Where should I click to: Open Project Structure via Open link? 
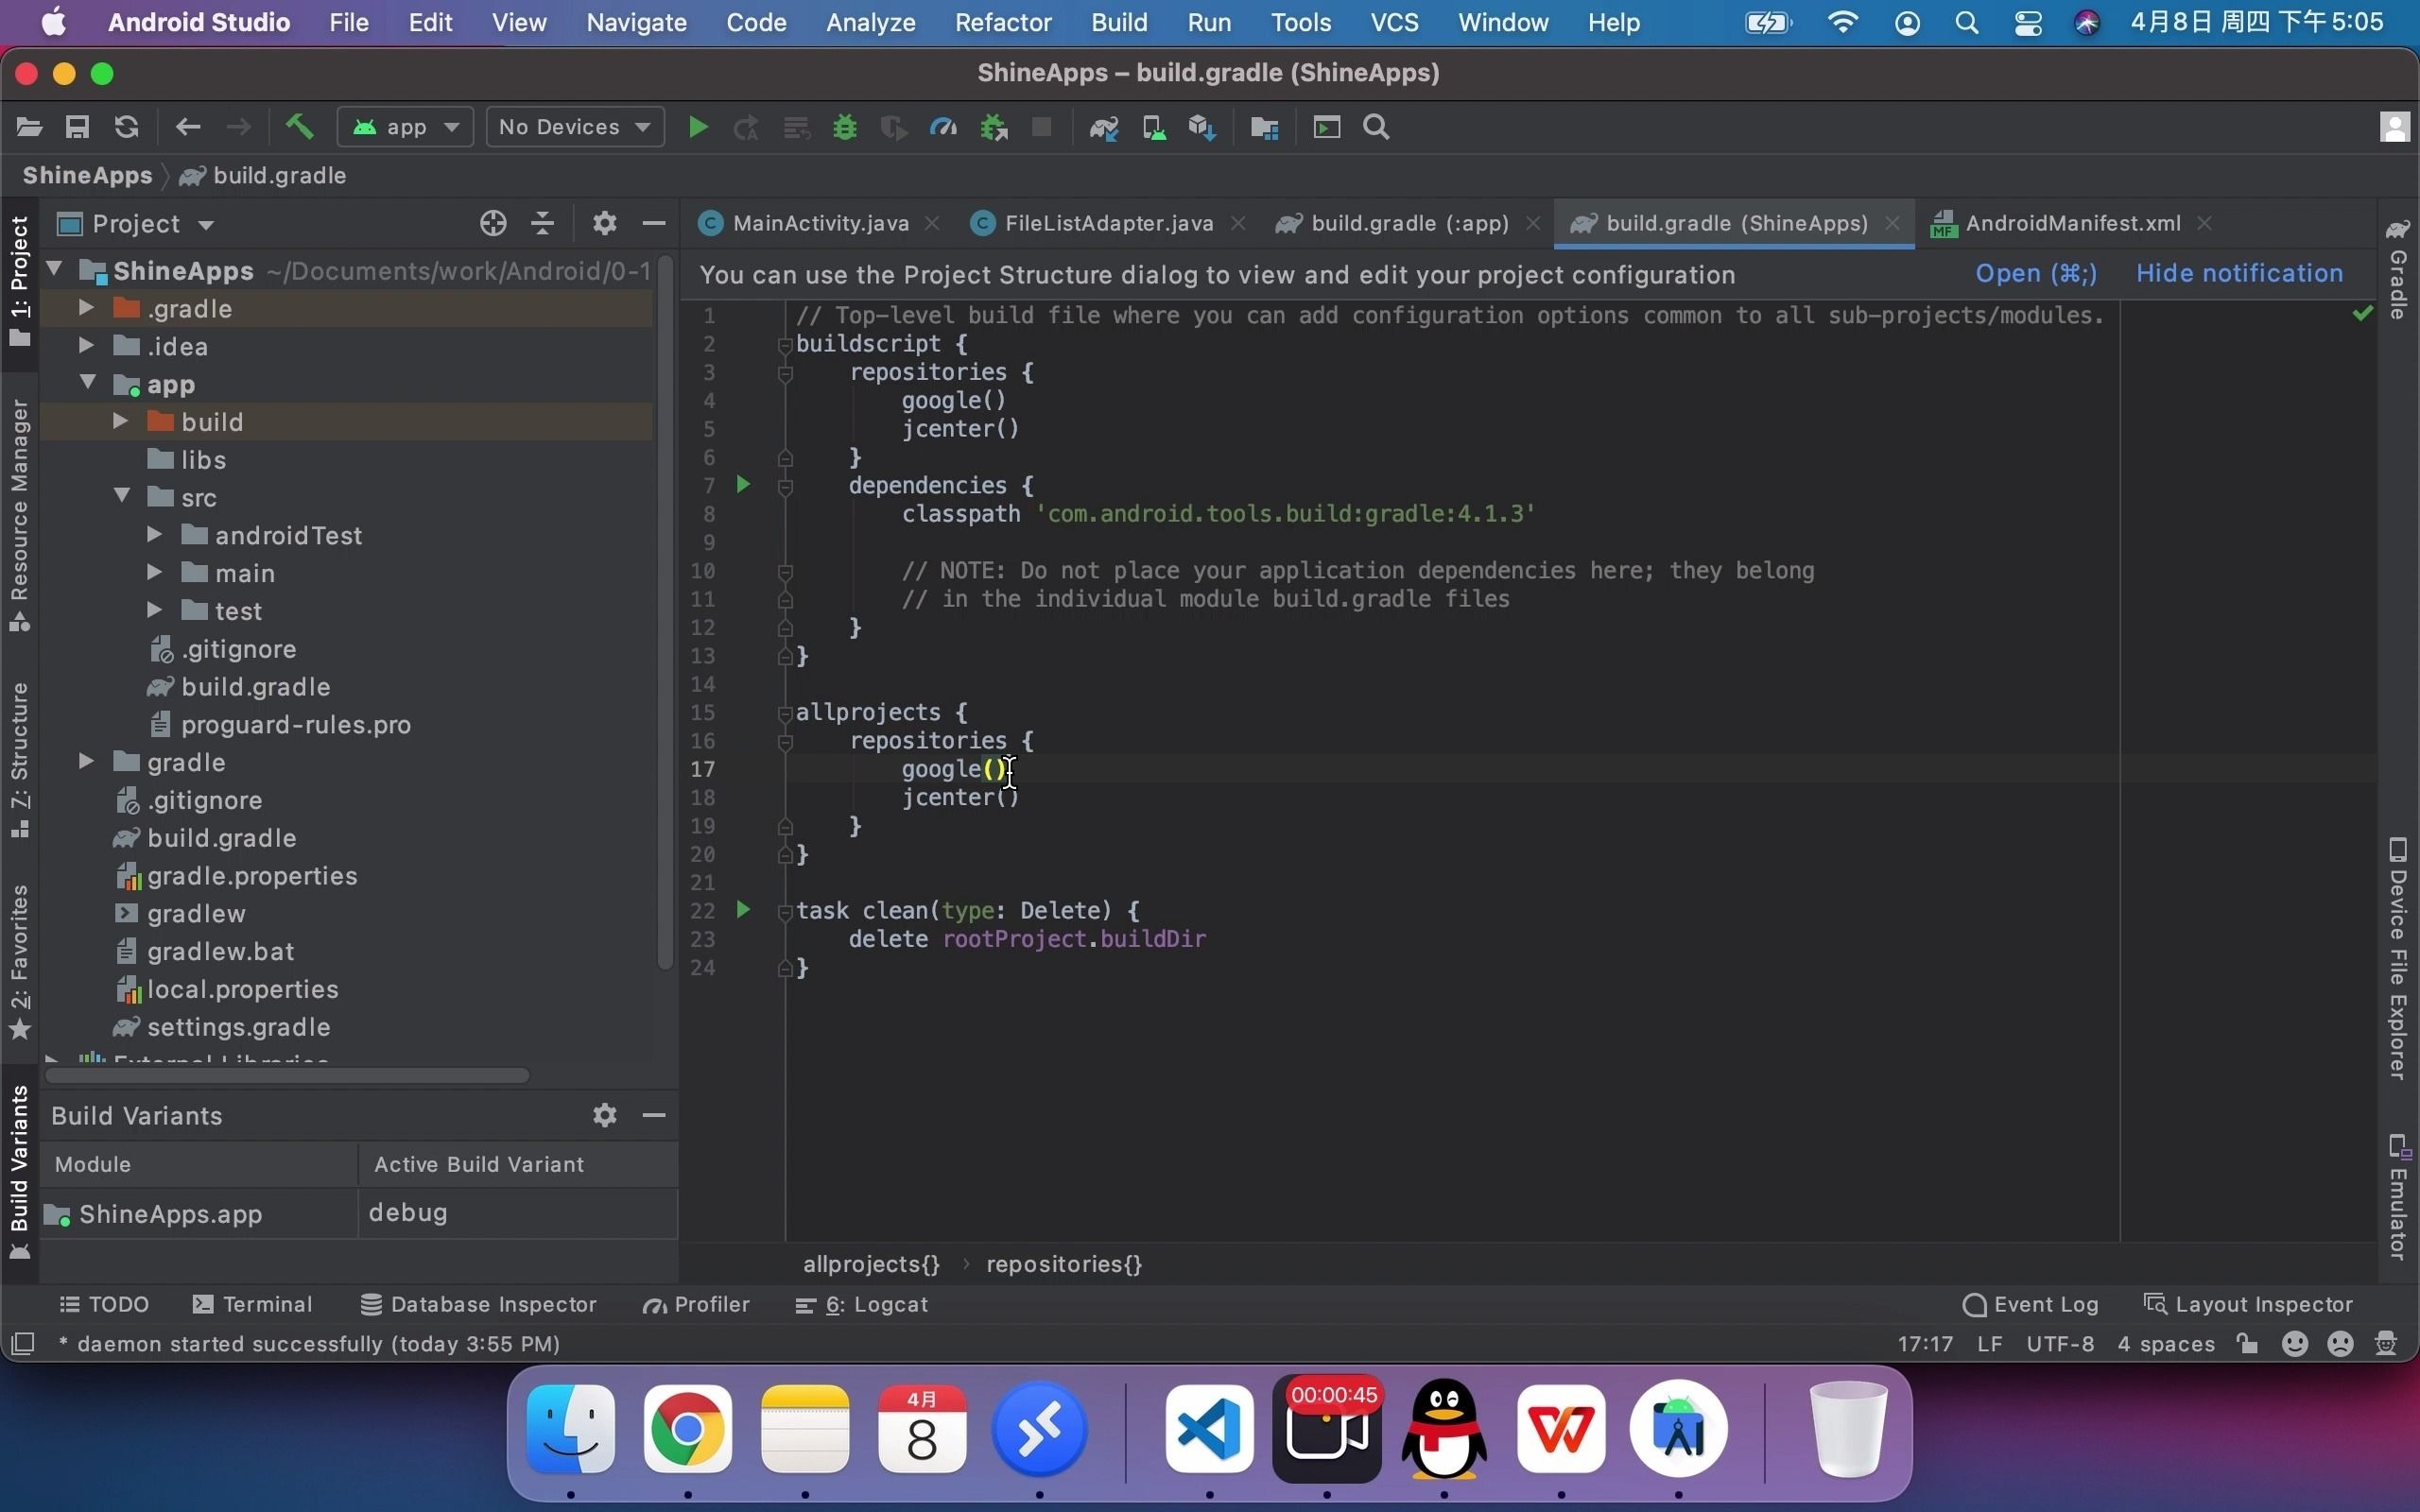click(x=2036, y=274)
